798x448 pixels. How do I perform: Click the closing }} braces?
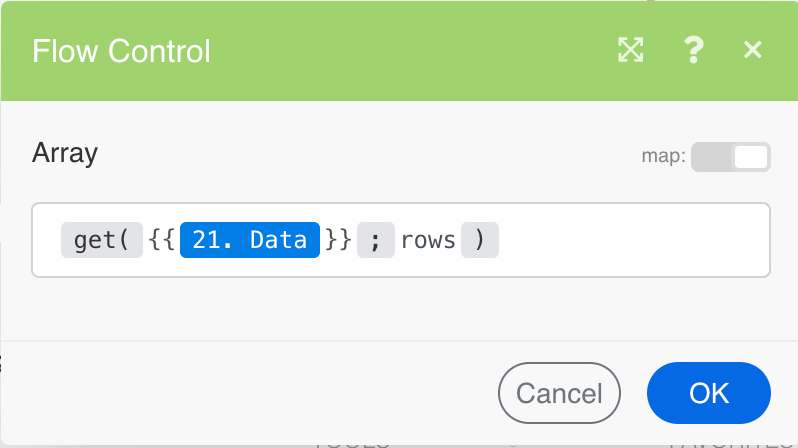337,241
